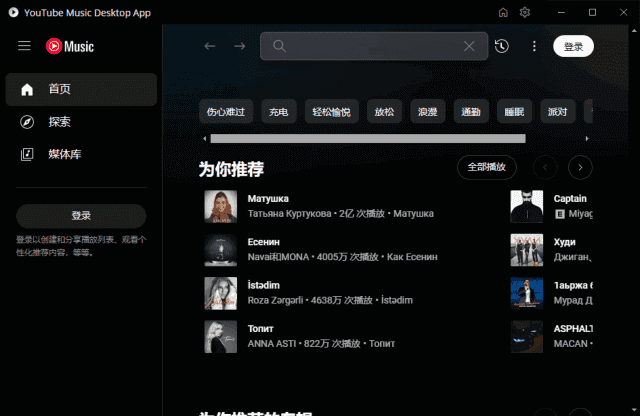The height and width of the screenshot is (416, 640).
Task: Select the 伤心难过 mood chip
Action: [x=227, y=111]
